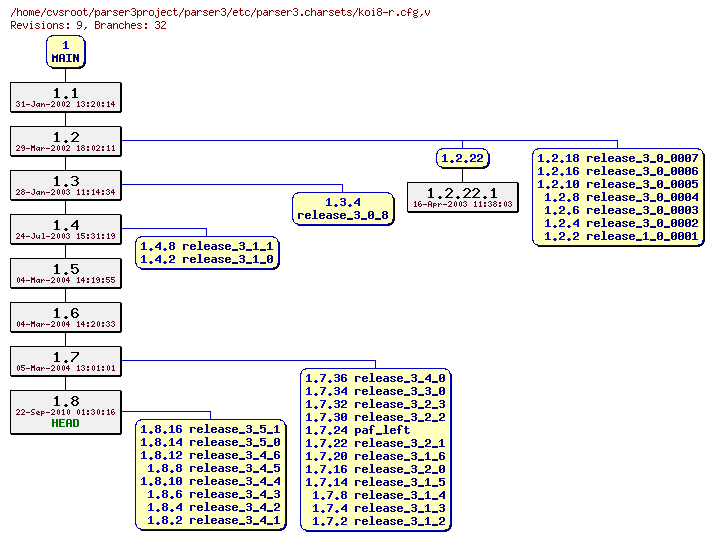The width and height of the screenshot is (713, 540).
Task: Click 1.7.34 release_3_3_0 entry
Action: pos(376,391)
